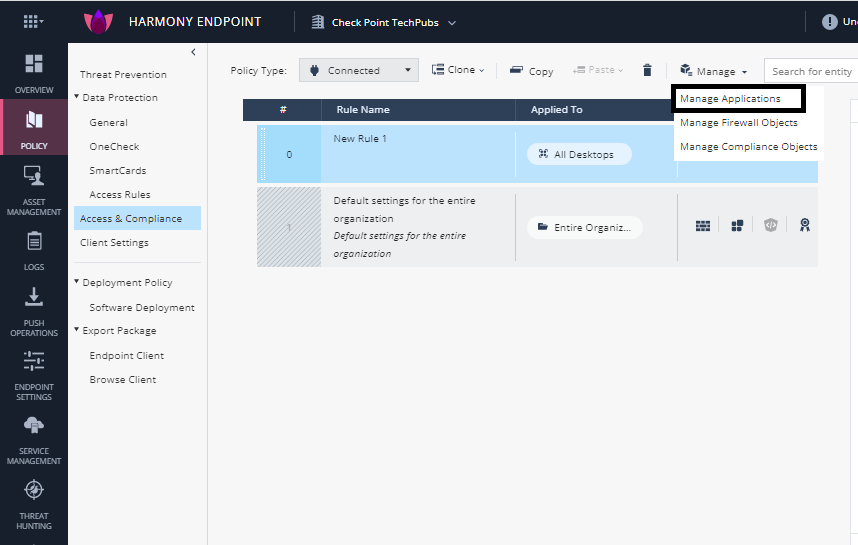
Task: Open Software Deployment page
Action: (x=142, y=308)
